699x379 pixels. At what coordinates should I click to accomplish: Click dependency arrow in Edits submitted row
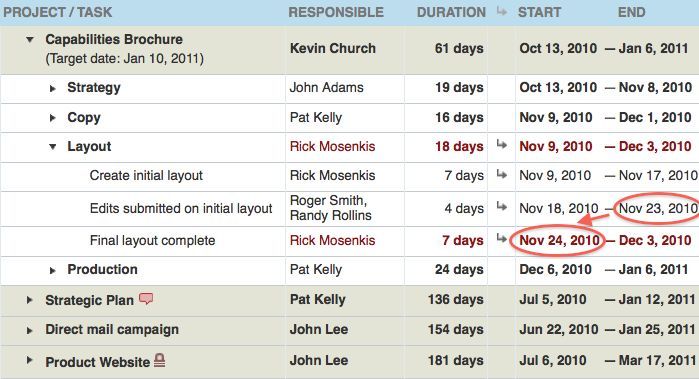pos(502,206)
